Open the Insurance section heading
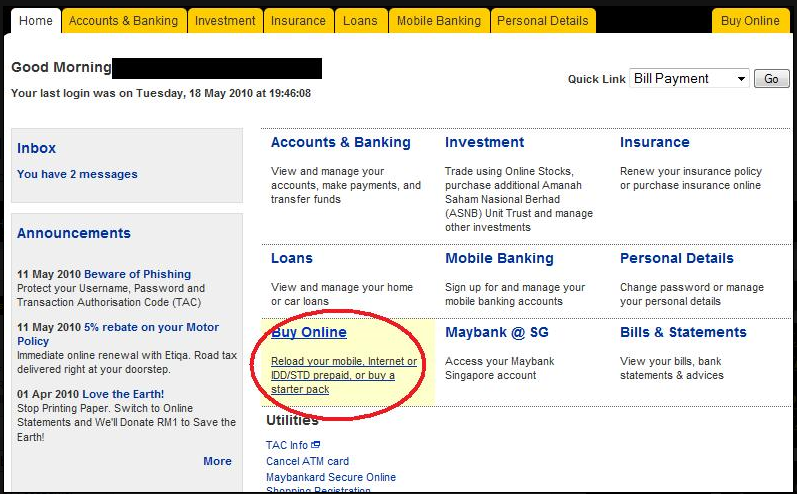Screen dimensions: 797x494 [x=655, y=142]
